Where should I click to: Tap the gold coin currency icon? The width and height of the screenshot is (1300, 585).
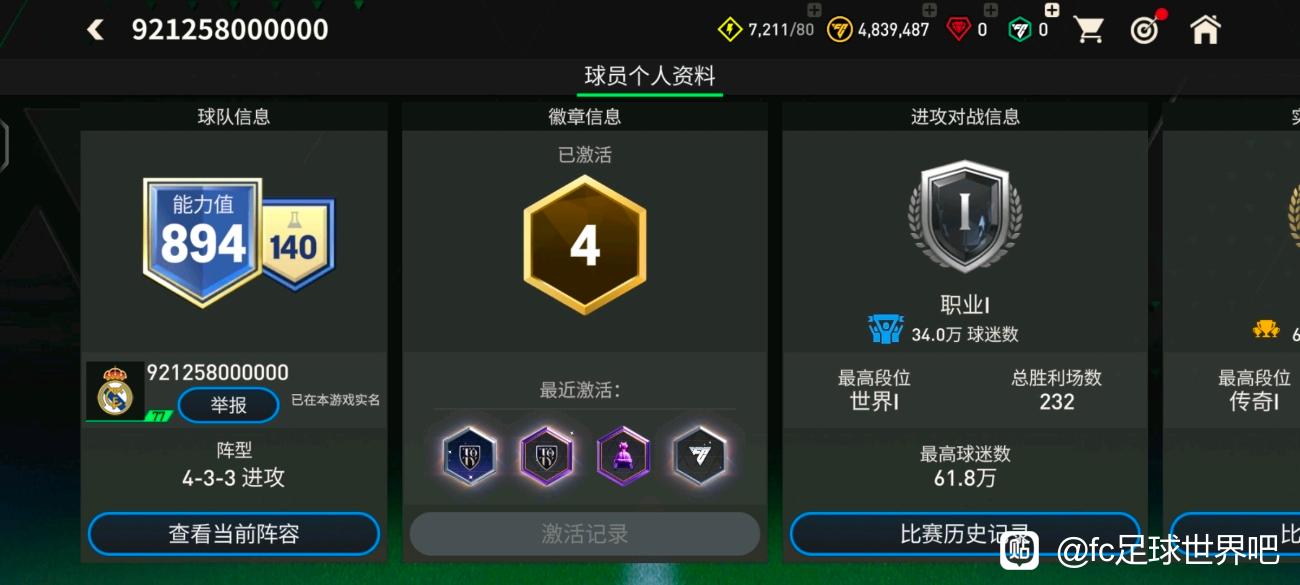pyautogui.click(x=841, y=30)
